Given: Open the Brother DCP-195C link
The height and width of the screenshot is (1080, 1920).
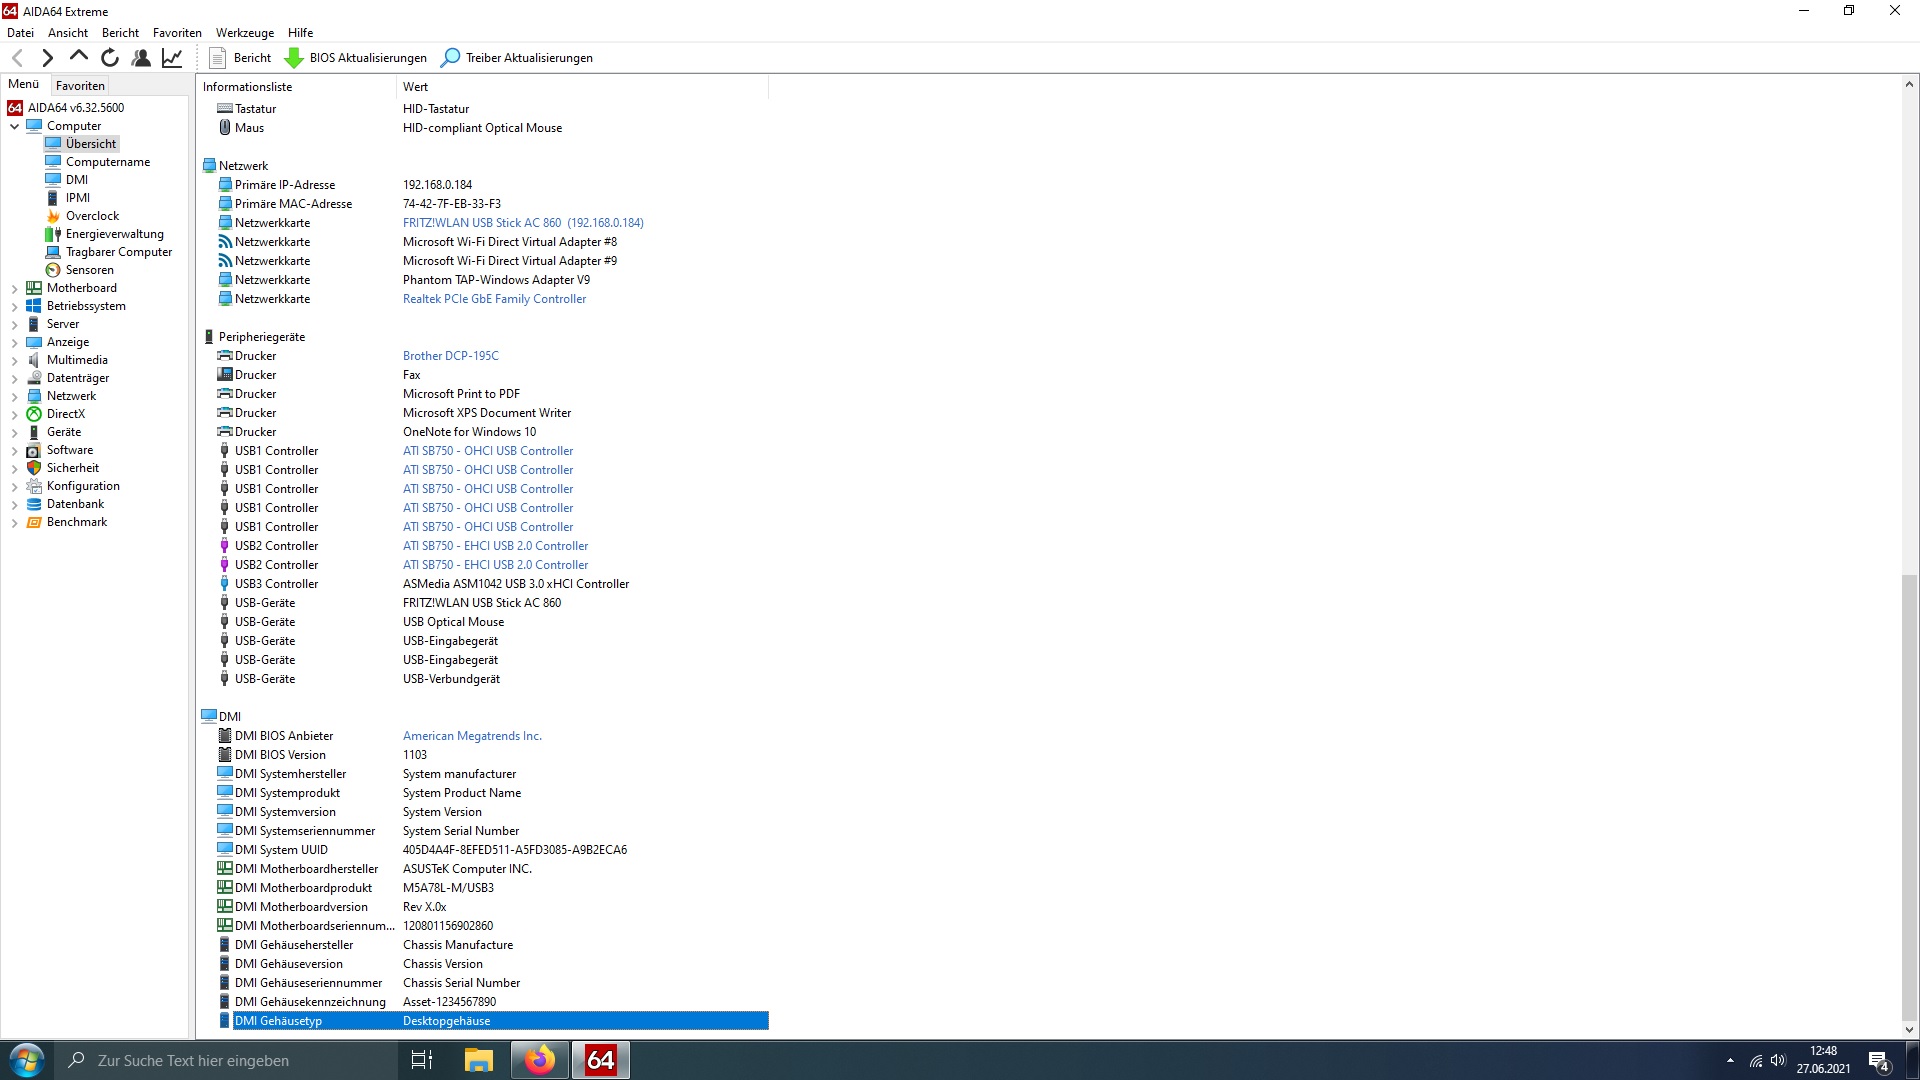Looking at the screenshot, I should 450,356.
